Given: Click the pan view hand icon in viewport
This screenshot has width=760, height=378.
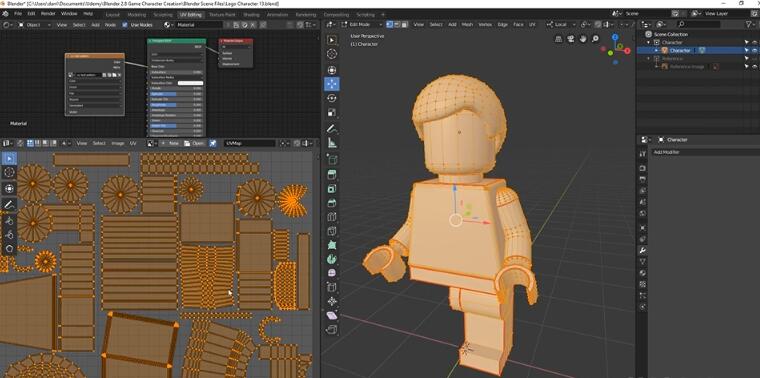Looking at the screenshot, I should click(583, 39).
